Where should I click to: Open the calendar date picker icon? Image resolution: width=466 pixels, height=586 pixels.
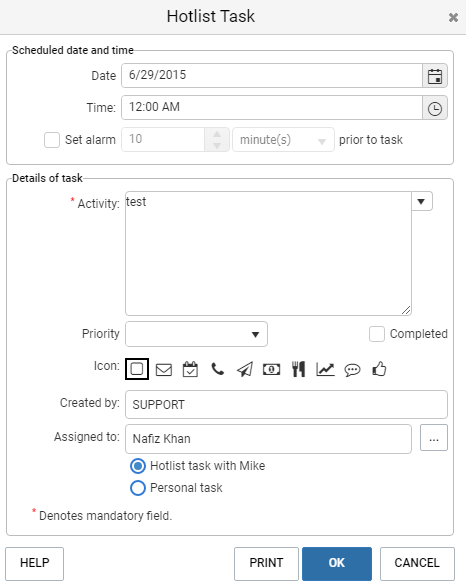[435, 76]
